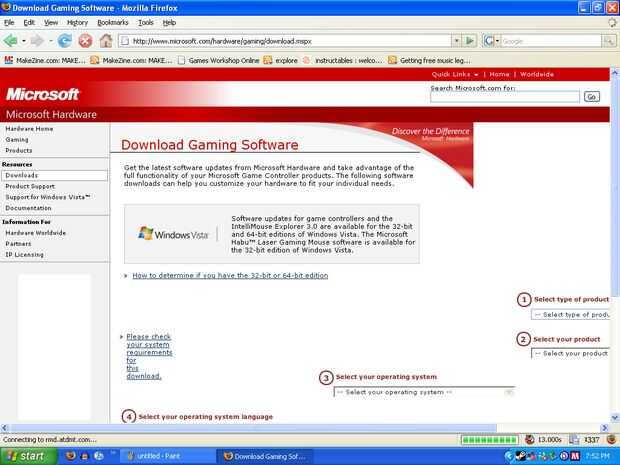This screenshot has height=465, width=620.
Task: Click the Go button beside Microsoft search
Action: click(592, 97)
